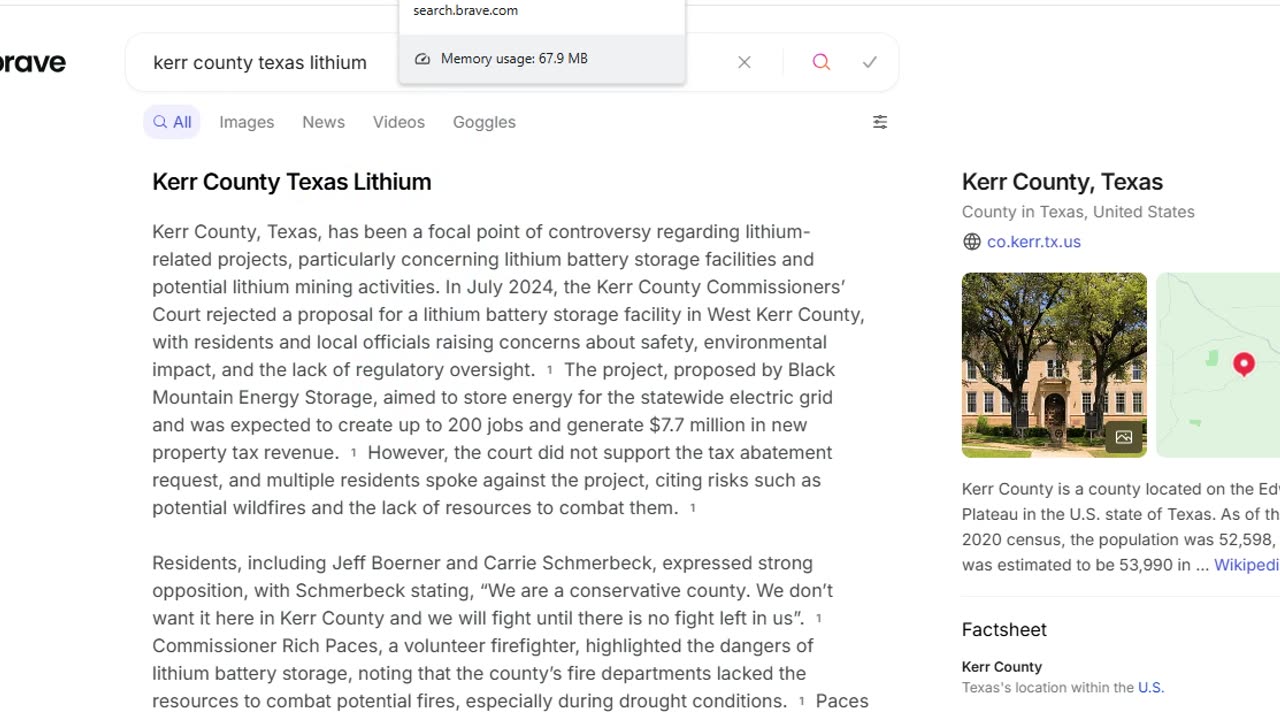The width and height of the screenshot is (1280, 720).
Task: Click citation 1 after 'regulatory oversight'
Action: 549,370
